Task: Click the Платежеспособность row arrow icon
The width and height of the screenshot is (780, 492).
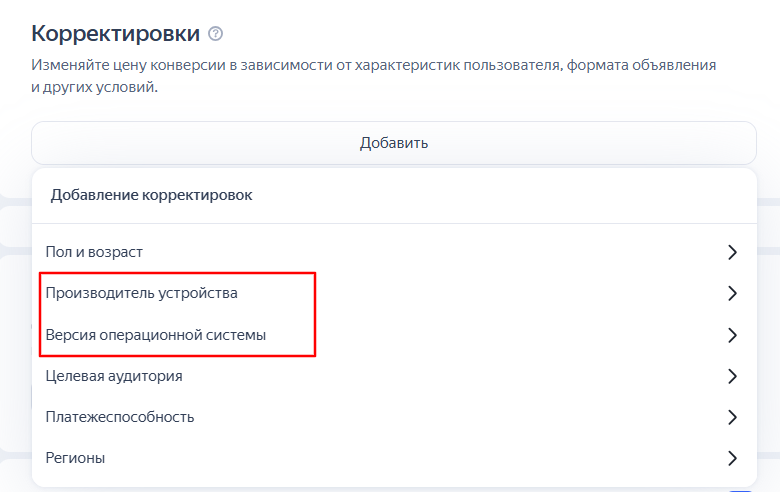Action: tap(732, 417)
